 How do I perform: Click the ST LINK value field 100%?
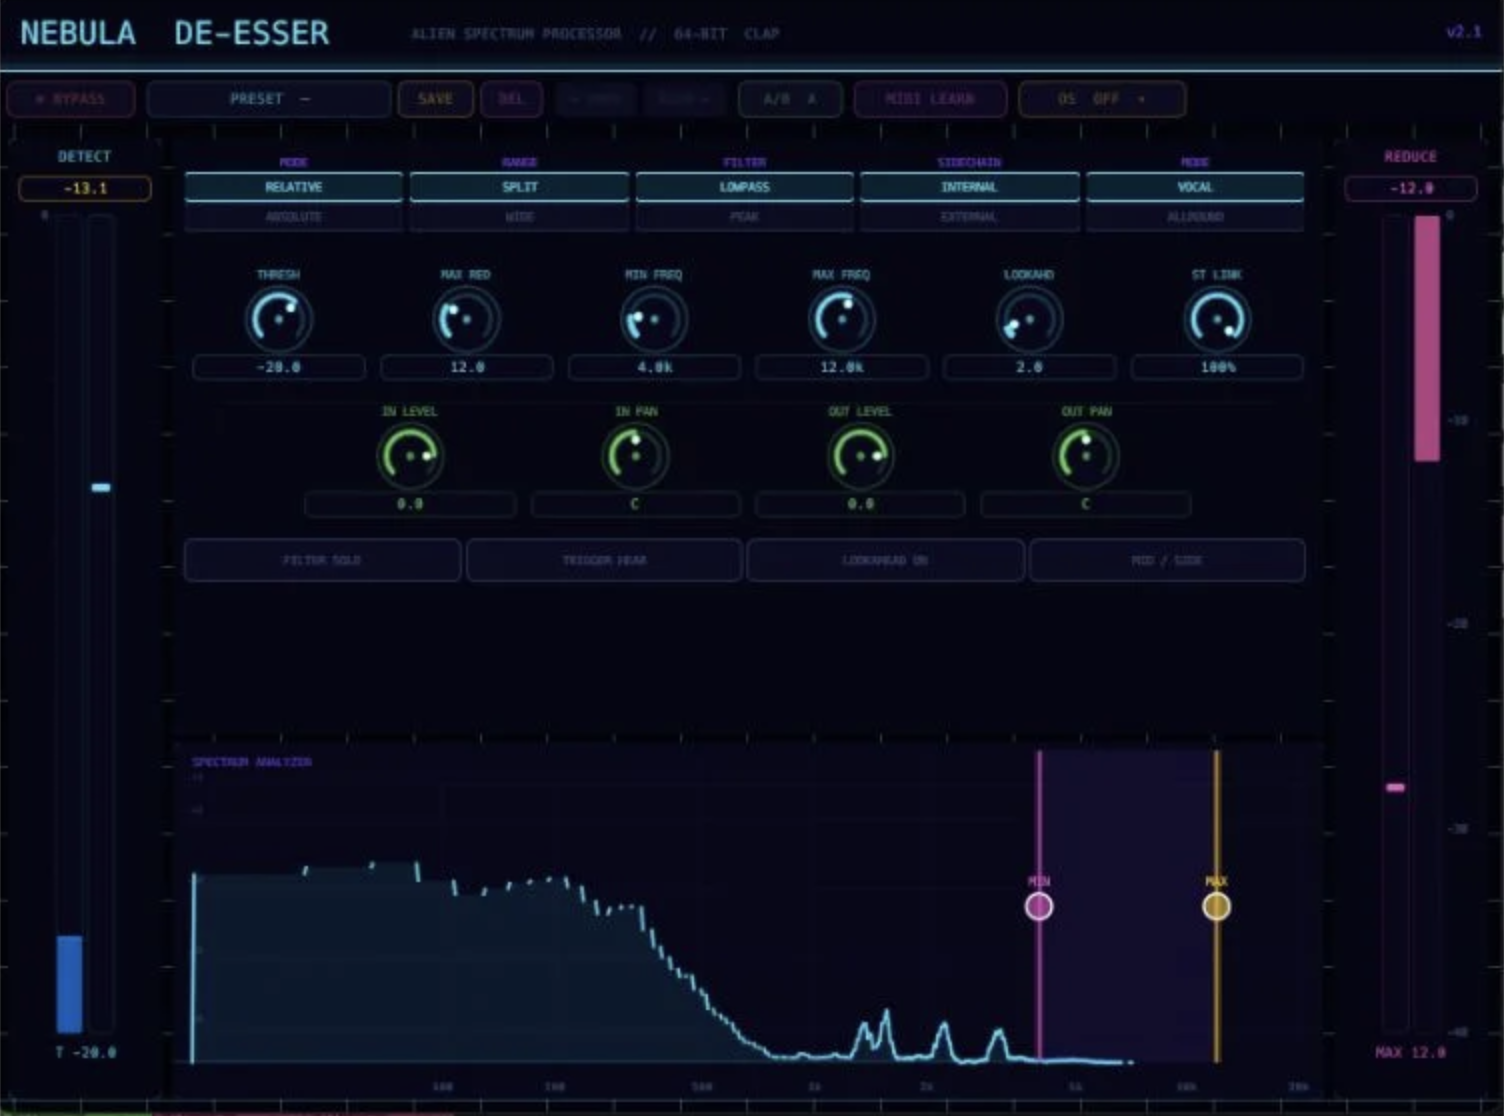pos(1217,367)
